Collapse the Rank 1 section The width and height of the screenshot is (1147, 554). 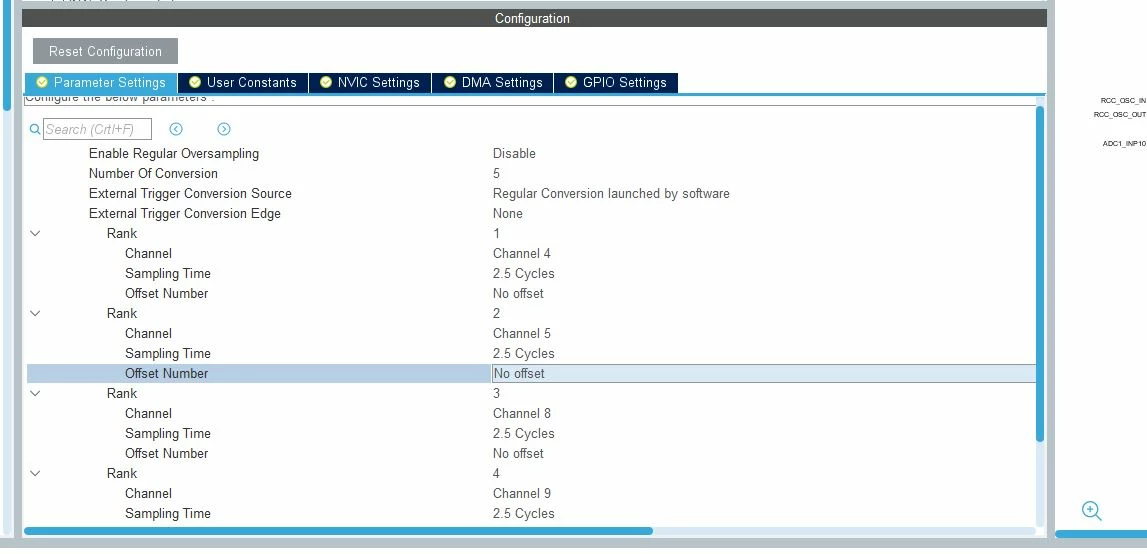point(34,233)
